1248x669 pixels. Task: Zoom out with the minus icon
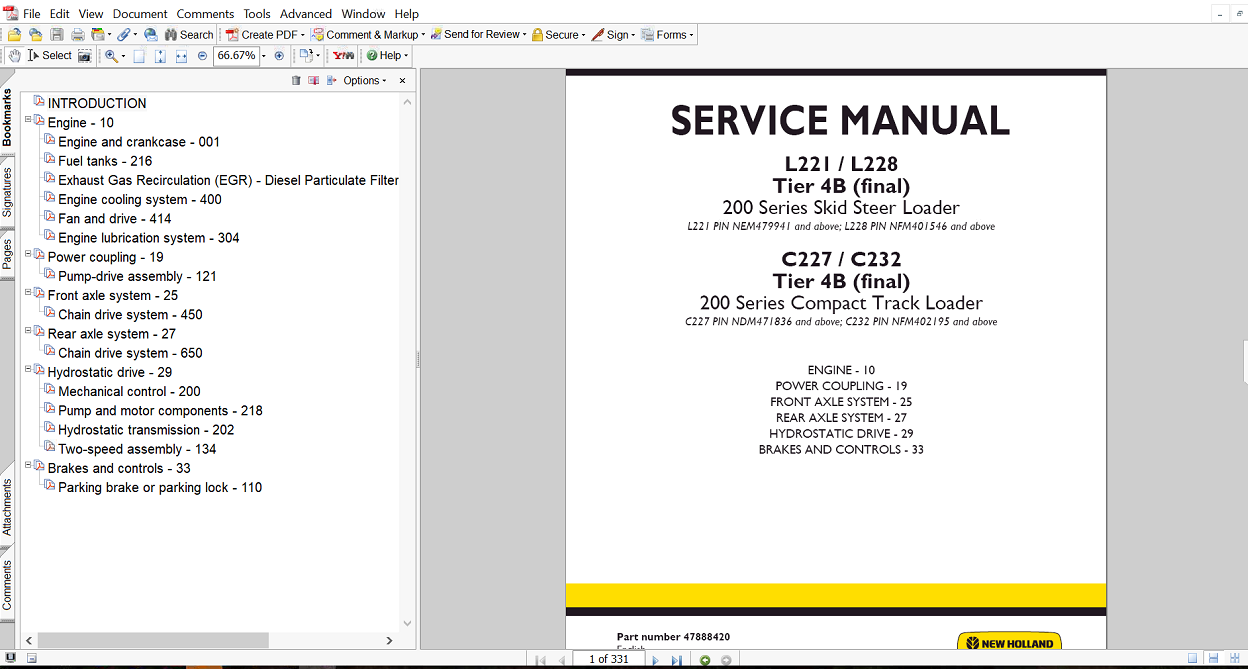pyautogui.click(x=202, y=56)
